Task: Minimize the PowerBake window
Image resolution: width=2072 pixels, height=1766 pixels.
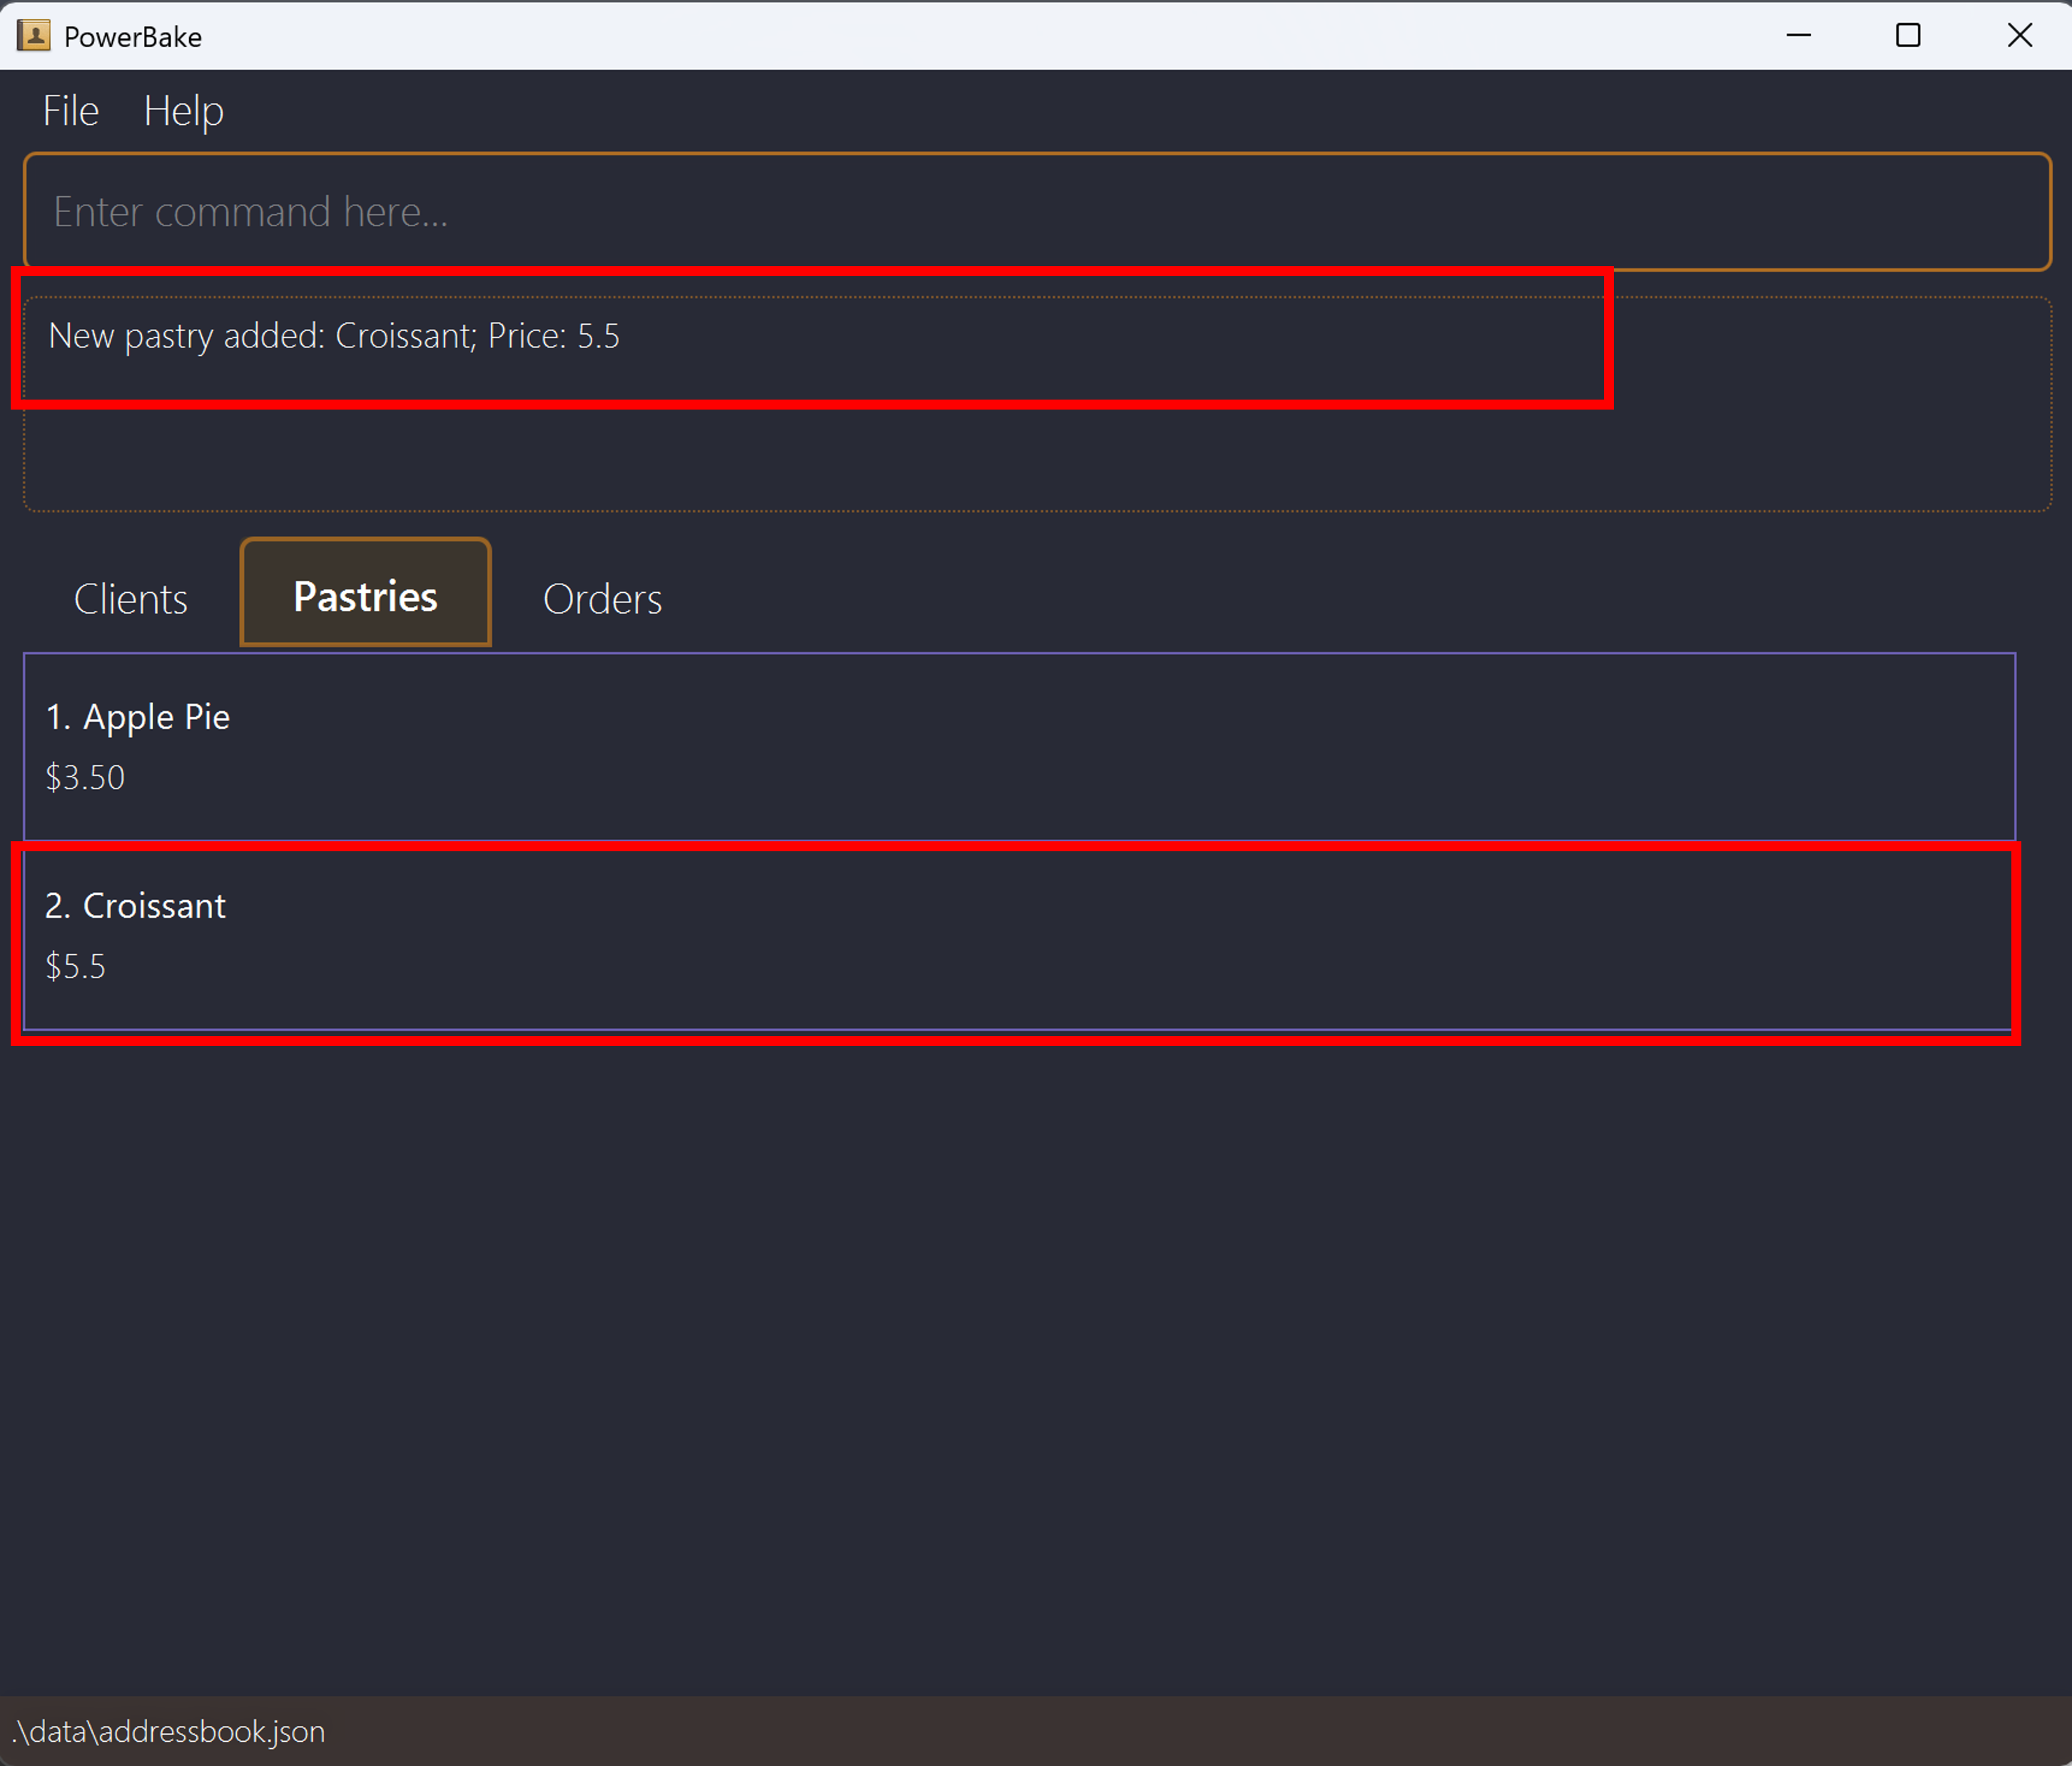Action: tap(1798, 36)
